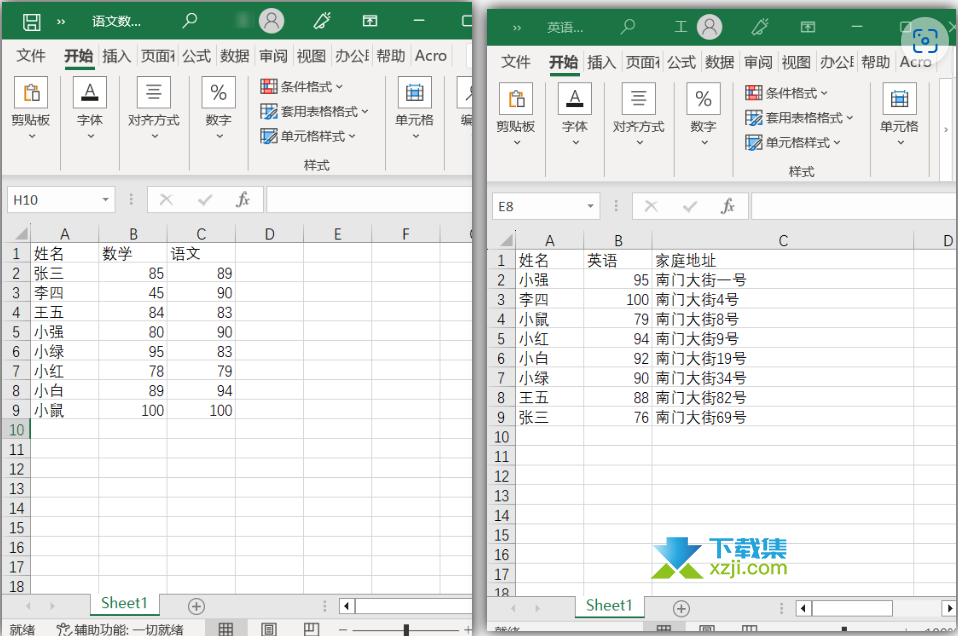Toggle the screenshot capture icon top right
The width and height of the screenshot is (958, 636).
pyautogui.click(x=925, y=40)
